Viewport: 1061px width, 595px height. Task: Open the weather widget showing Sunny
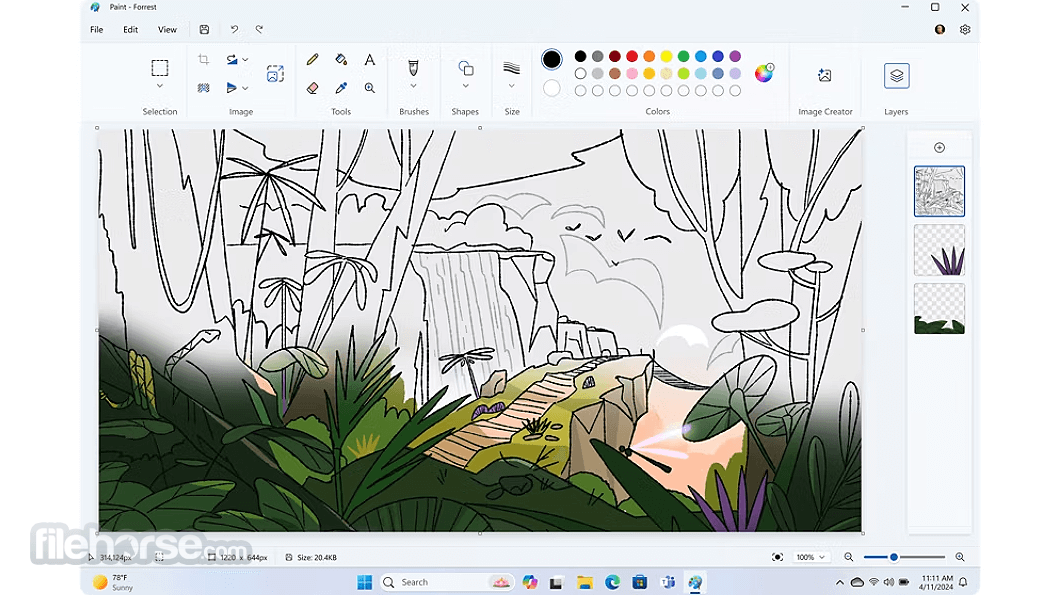pos(114,582)
